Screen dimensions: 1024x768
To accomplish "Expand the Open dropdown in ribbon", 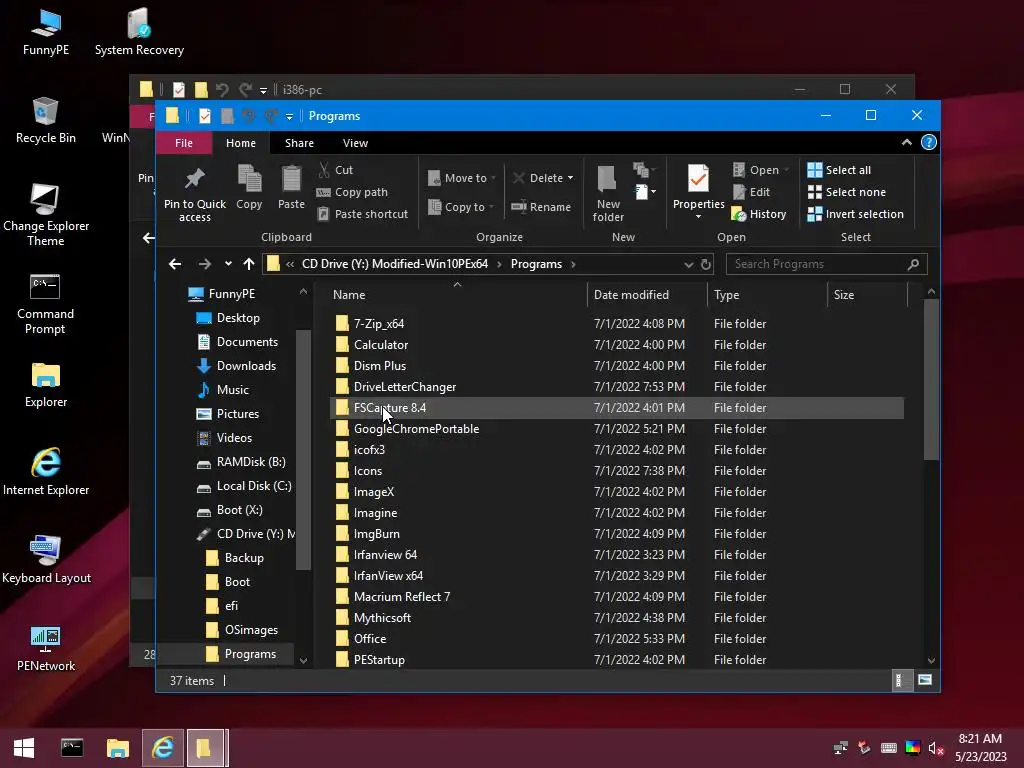I will (786, 170).
